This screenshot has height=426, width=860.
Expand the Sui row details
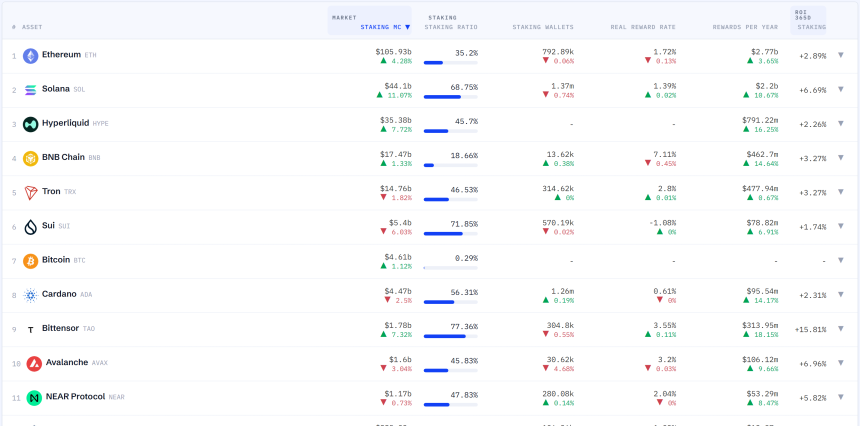pyautogui.click(x=841, y=226)
